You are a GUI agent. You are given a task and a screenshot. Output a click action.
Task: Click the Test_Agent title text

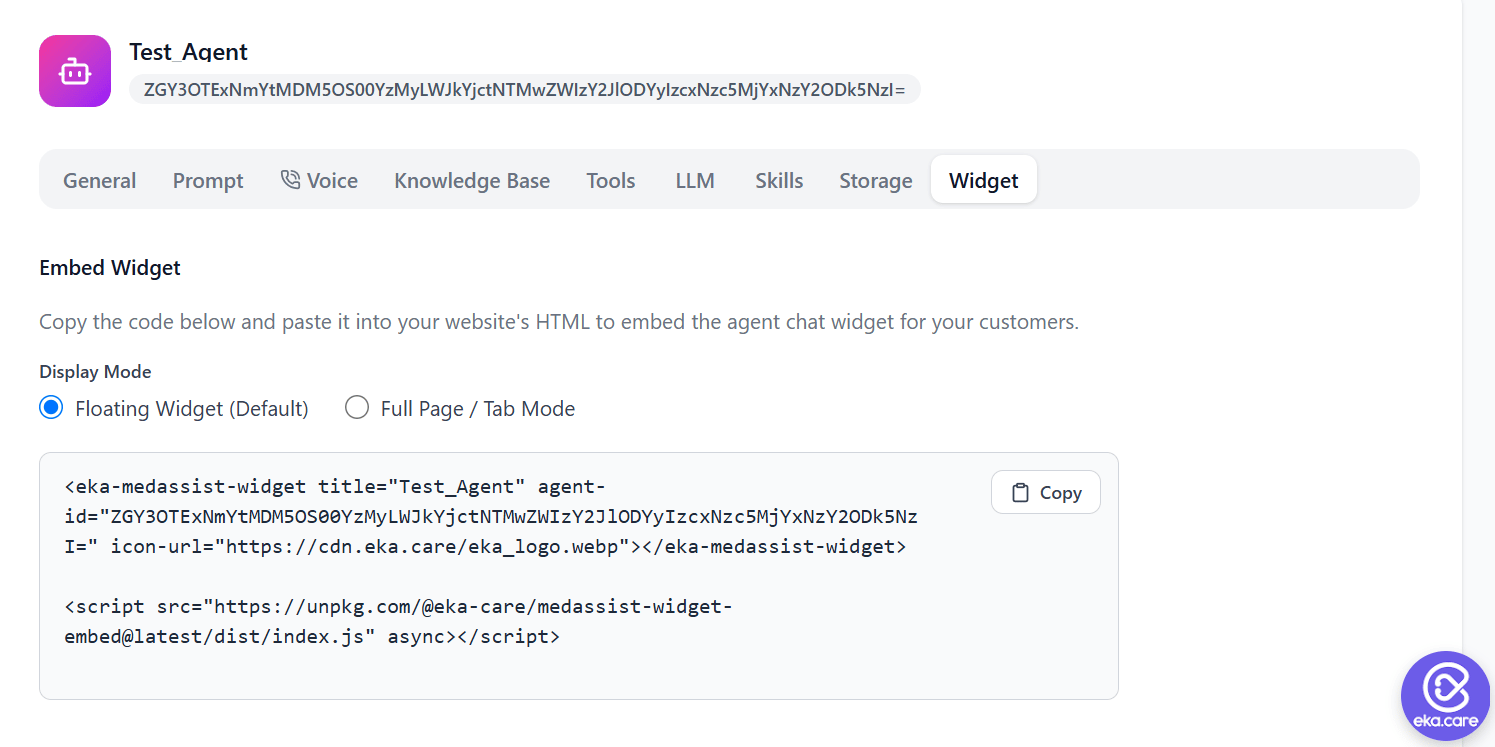click(188, 51)
